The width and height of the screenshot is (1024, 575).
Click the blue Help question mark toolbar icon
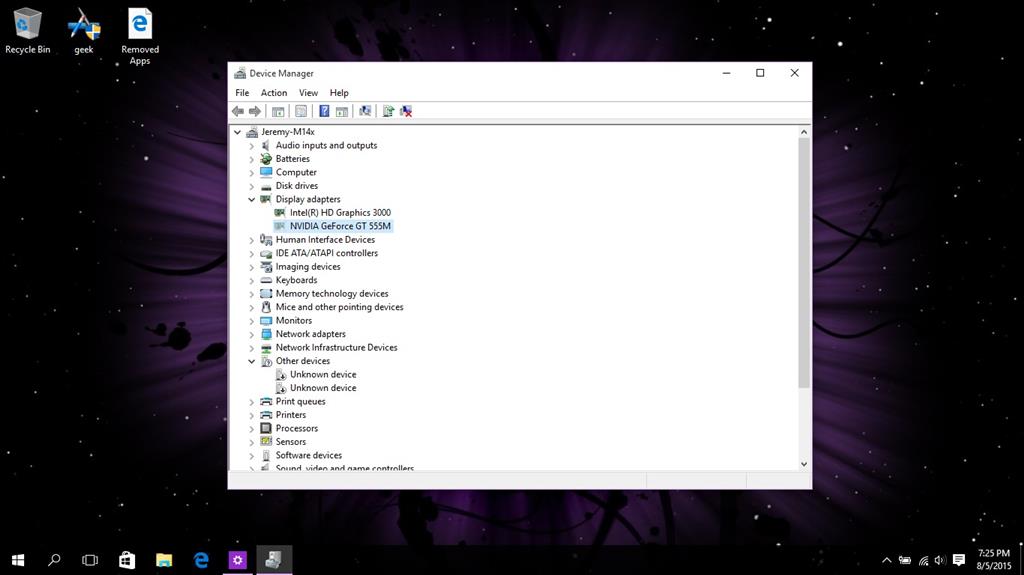click(324, 112)
